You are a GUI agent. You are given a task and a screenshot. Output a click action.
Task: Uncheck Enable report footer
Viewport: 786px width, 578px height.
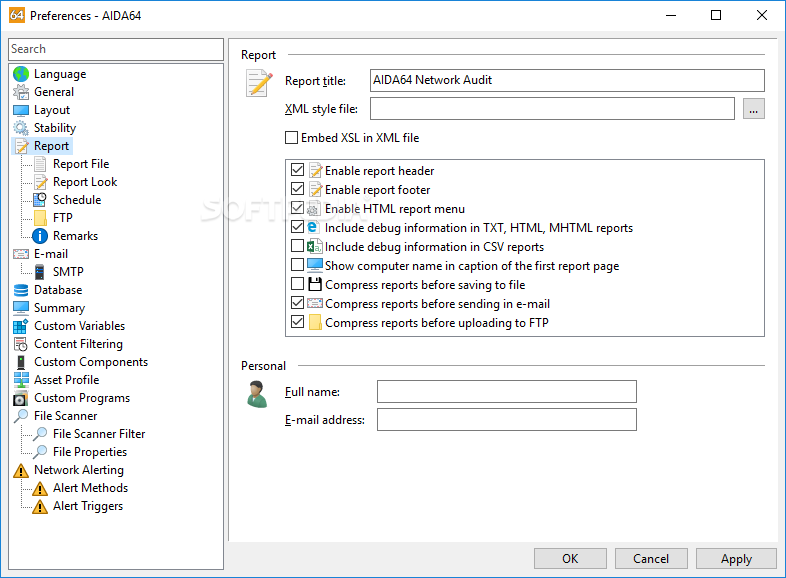point(297,188)
